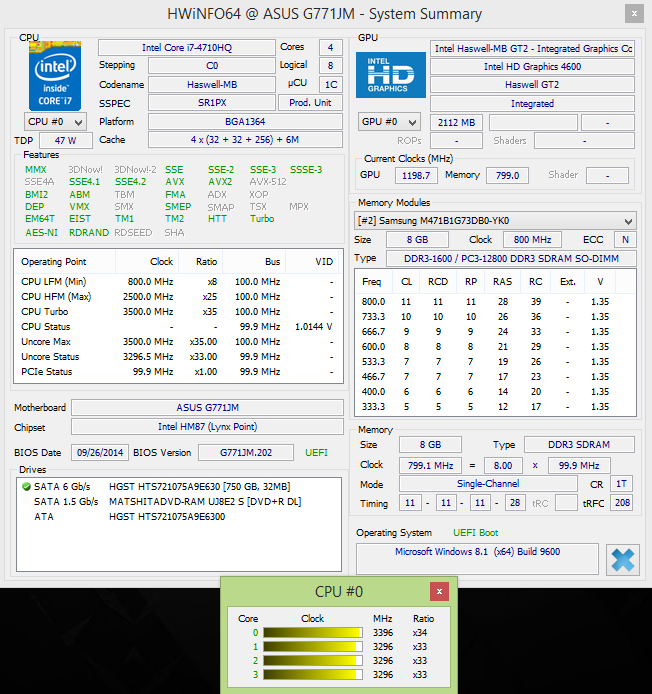Click the BIOS date 09/26/2014 field
Viewport: 652px width, 694px height.
click(x=100, y=452)
